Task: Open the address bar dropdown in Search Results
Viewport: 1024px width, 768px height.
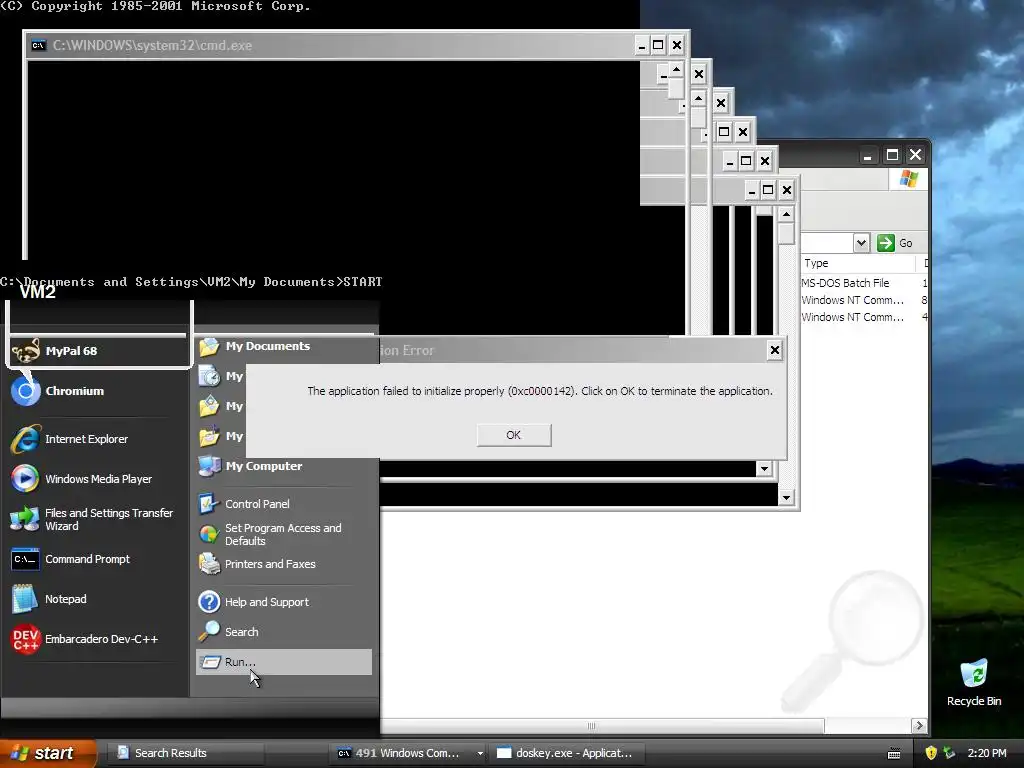Action: (861, 243)
